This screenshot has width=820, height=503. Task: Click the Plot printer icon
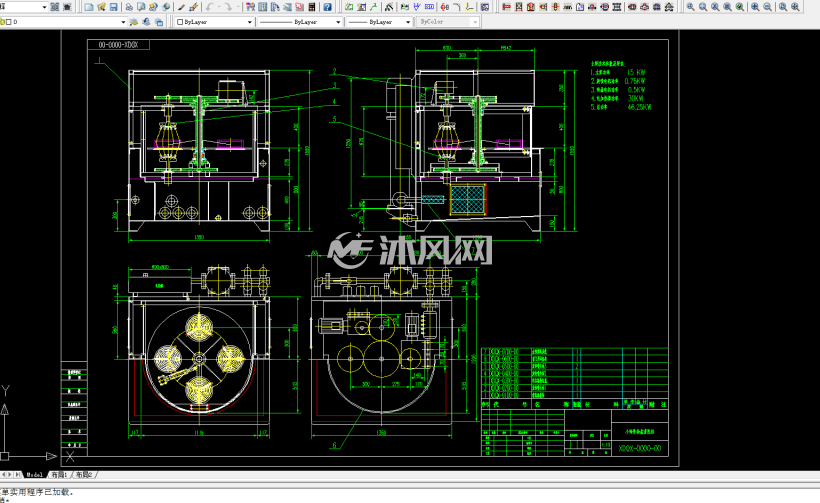[x=129, y=7]
